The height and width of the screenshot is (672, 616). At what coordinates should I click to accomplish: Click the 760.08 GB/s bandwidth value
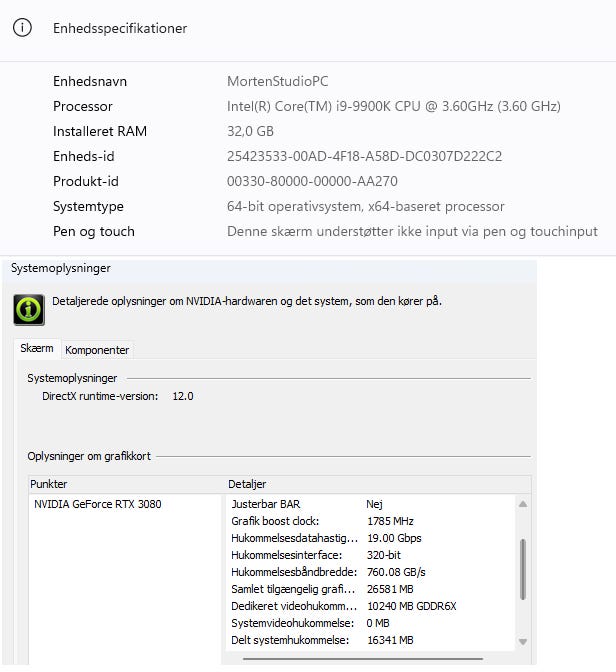(x=396, y=572)
